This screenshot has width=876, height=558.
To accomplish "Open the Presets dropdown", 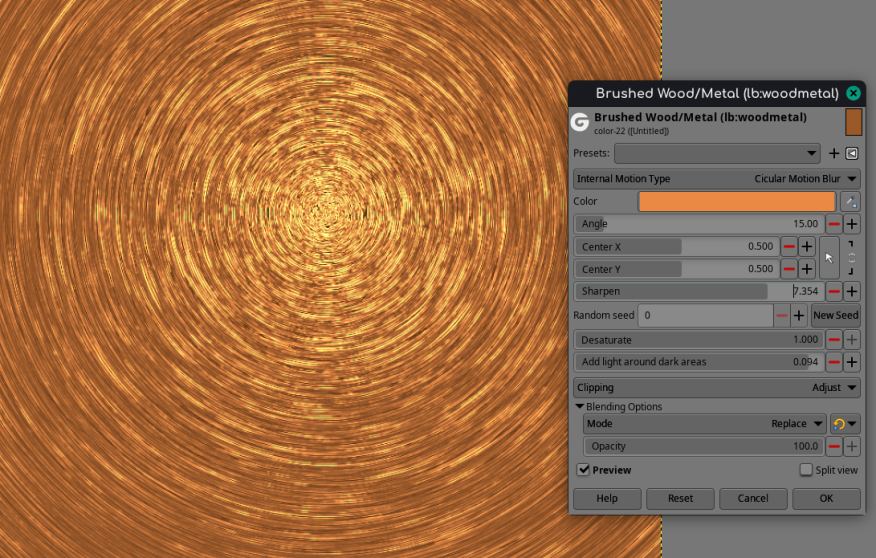I will point(717,154).
